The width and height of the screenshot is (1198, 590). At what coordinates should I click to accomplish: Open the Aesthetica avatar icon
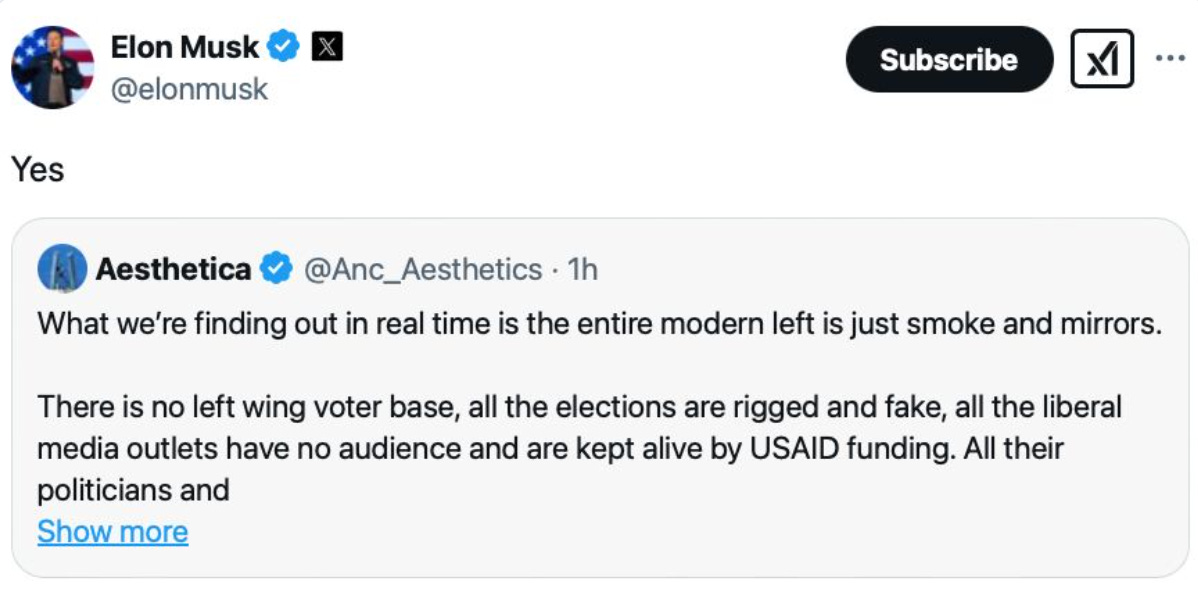pos(61,269)
